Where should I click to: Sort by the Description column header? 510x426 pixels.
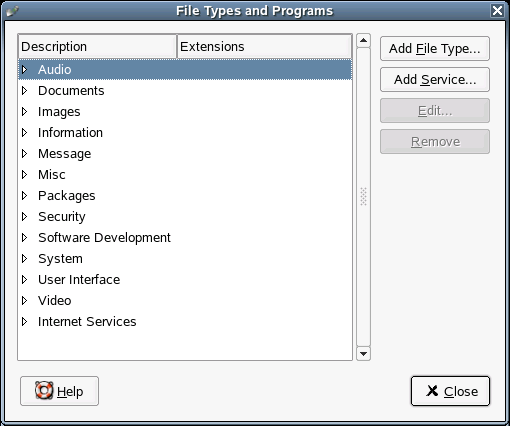[x=97, y=46]
